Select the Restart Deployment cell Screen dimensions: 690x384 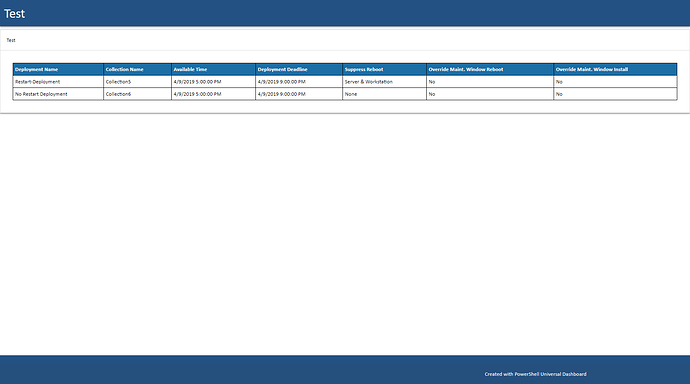coord(58,82)
